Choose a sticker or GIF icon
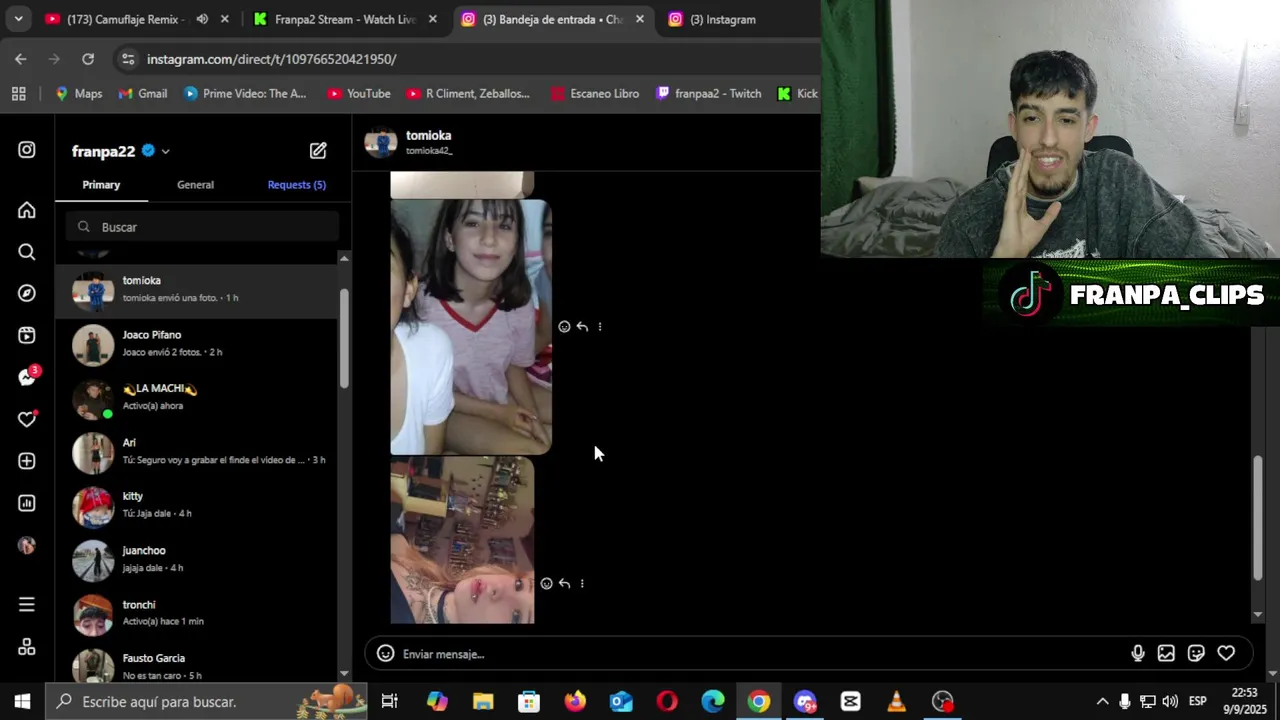The height and width of the screenshot is (720, 1280). (1196, 654)
